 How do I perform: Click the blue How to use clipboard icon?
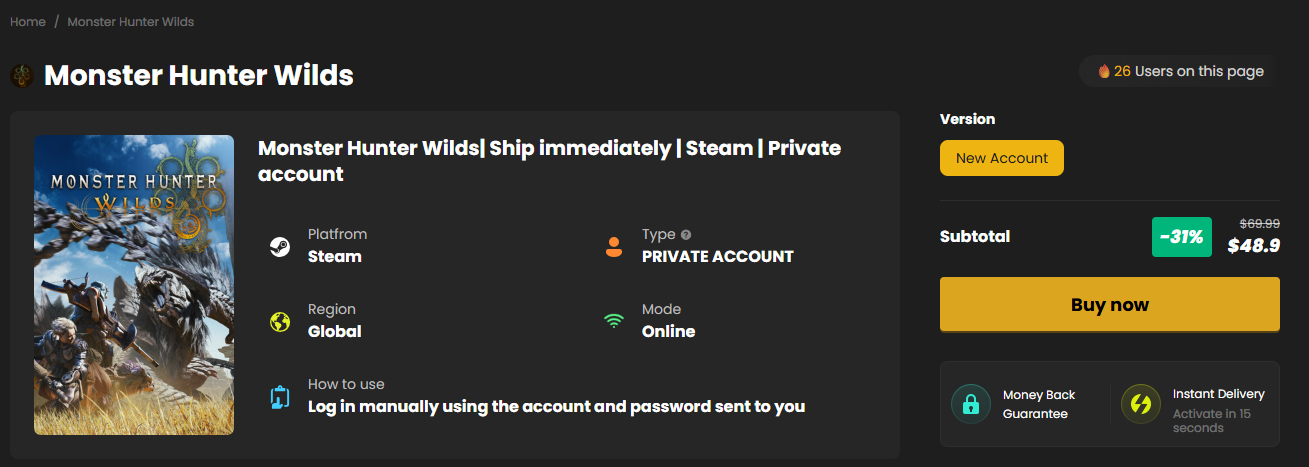tap(280, 397)
